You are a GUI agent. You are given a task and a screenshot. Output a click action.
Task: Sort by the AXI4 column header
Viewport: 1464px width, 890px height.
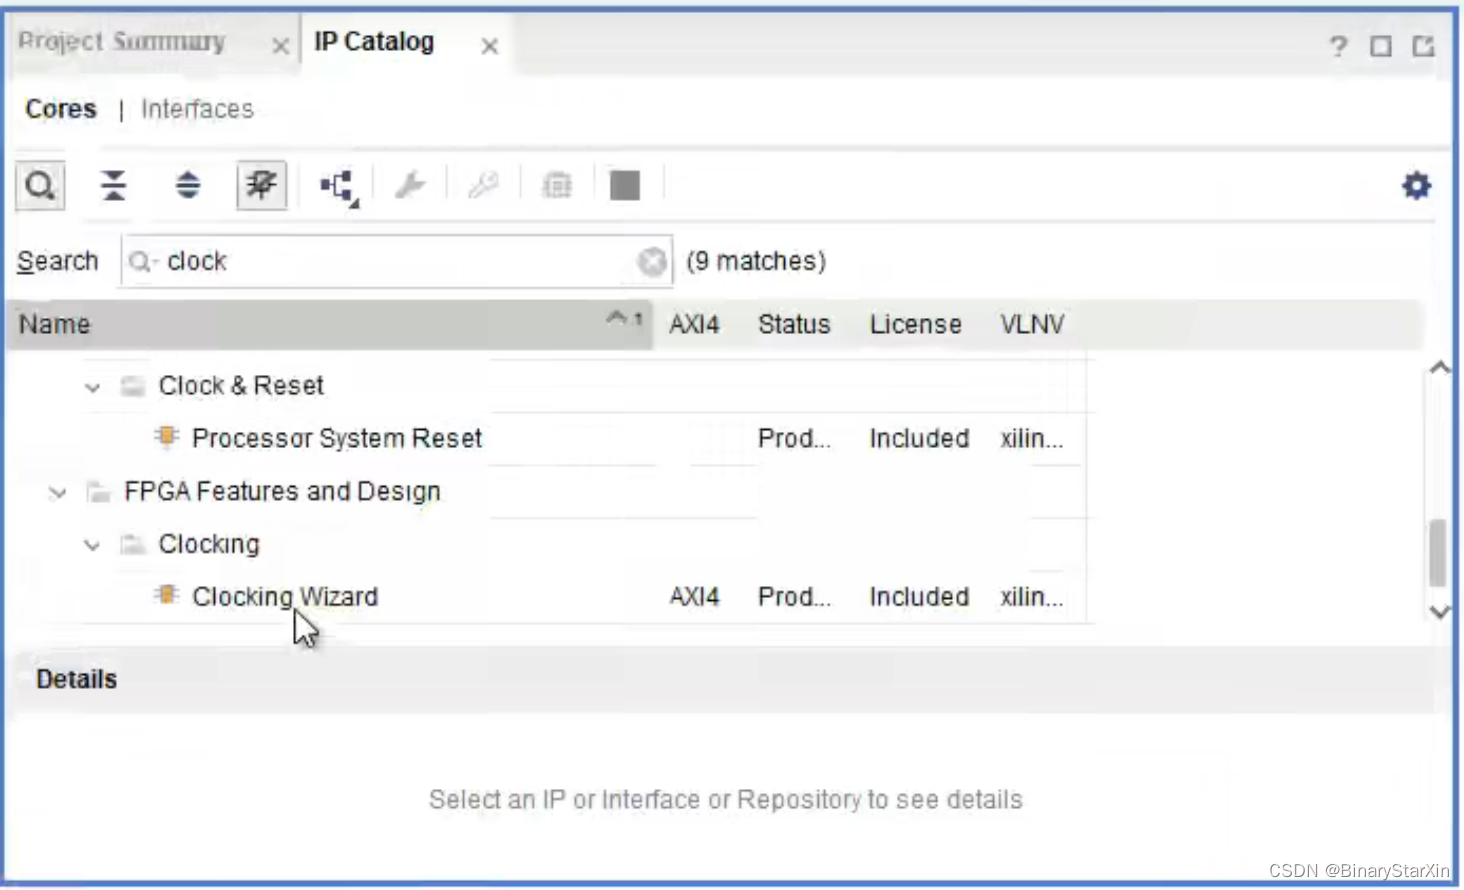click(694, 325)
